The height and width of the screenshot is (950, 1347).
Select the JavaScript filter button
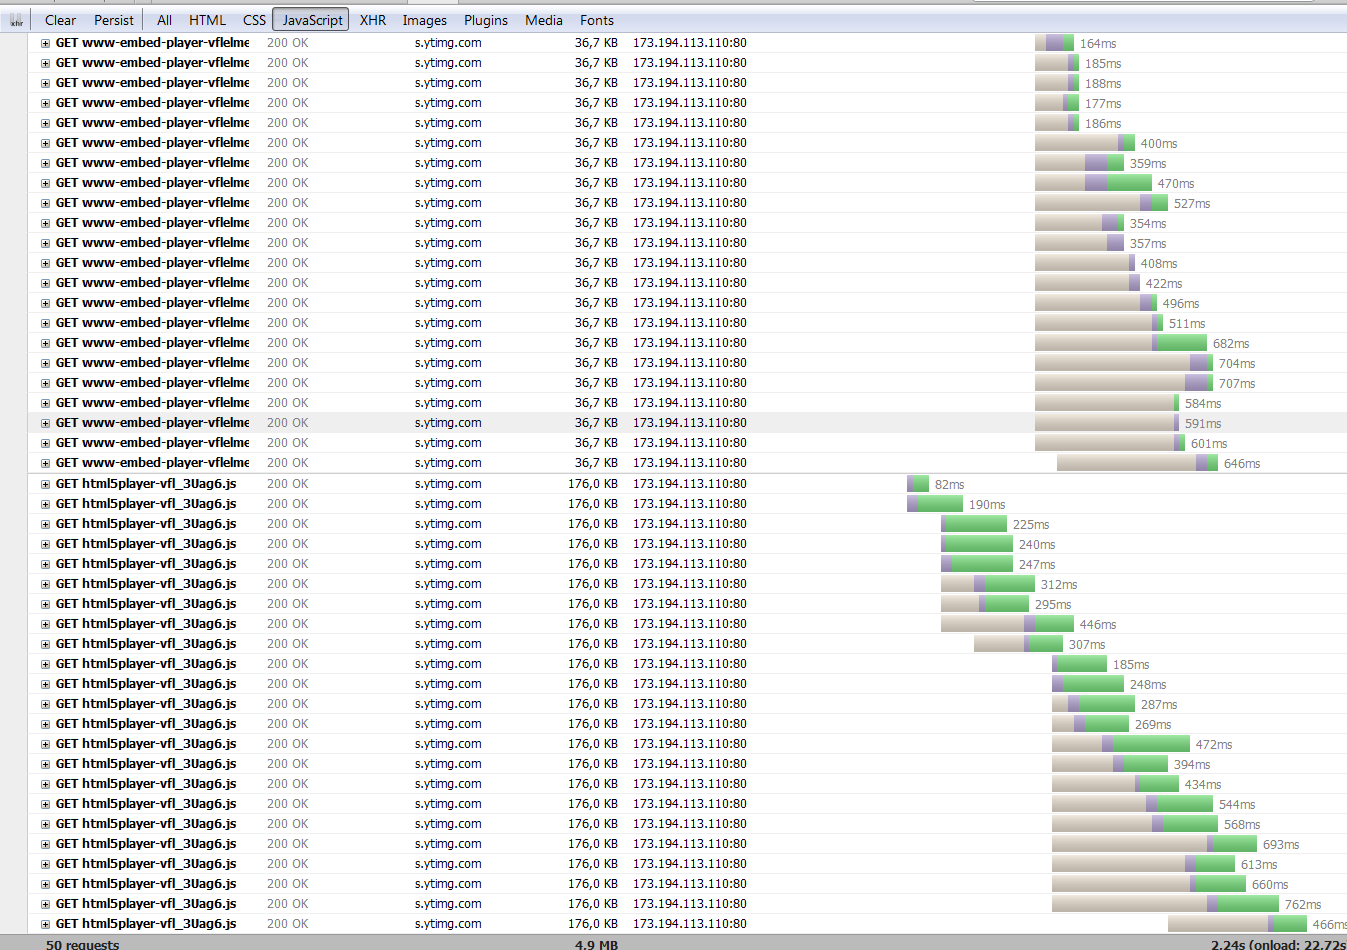pyautogui.click(x=311, y=20)
